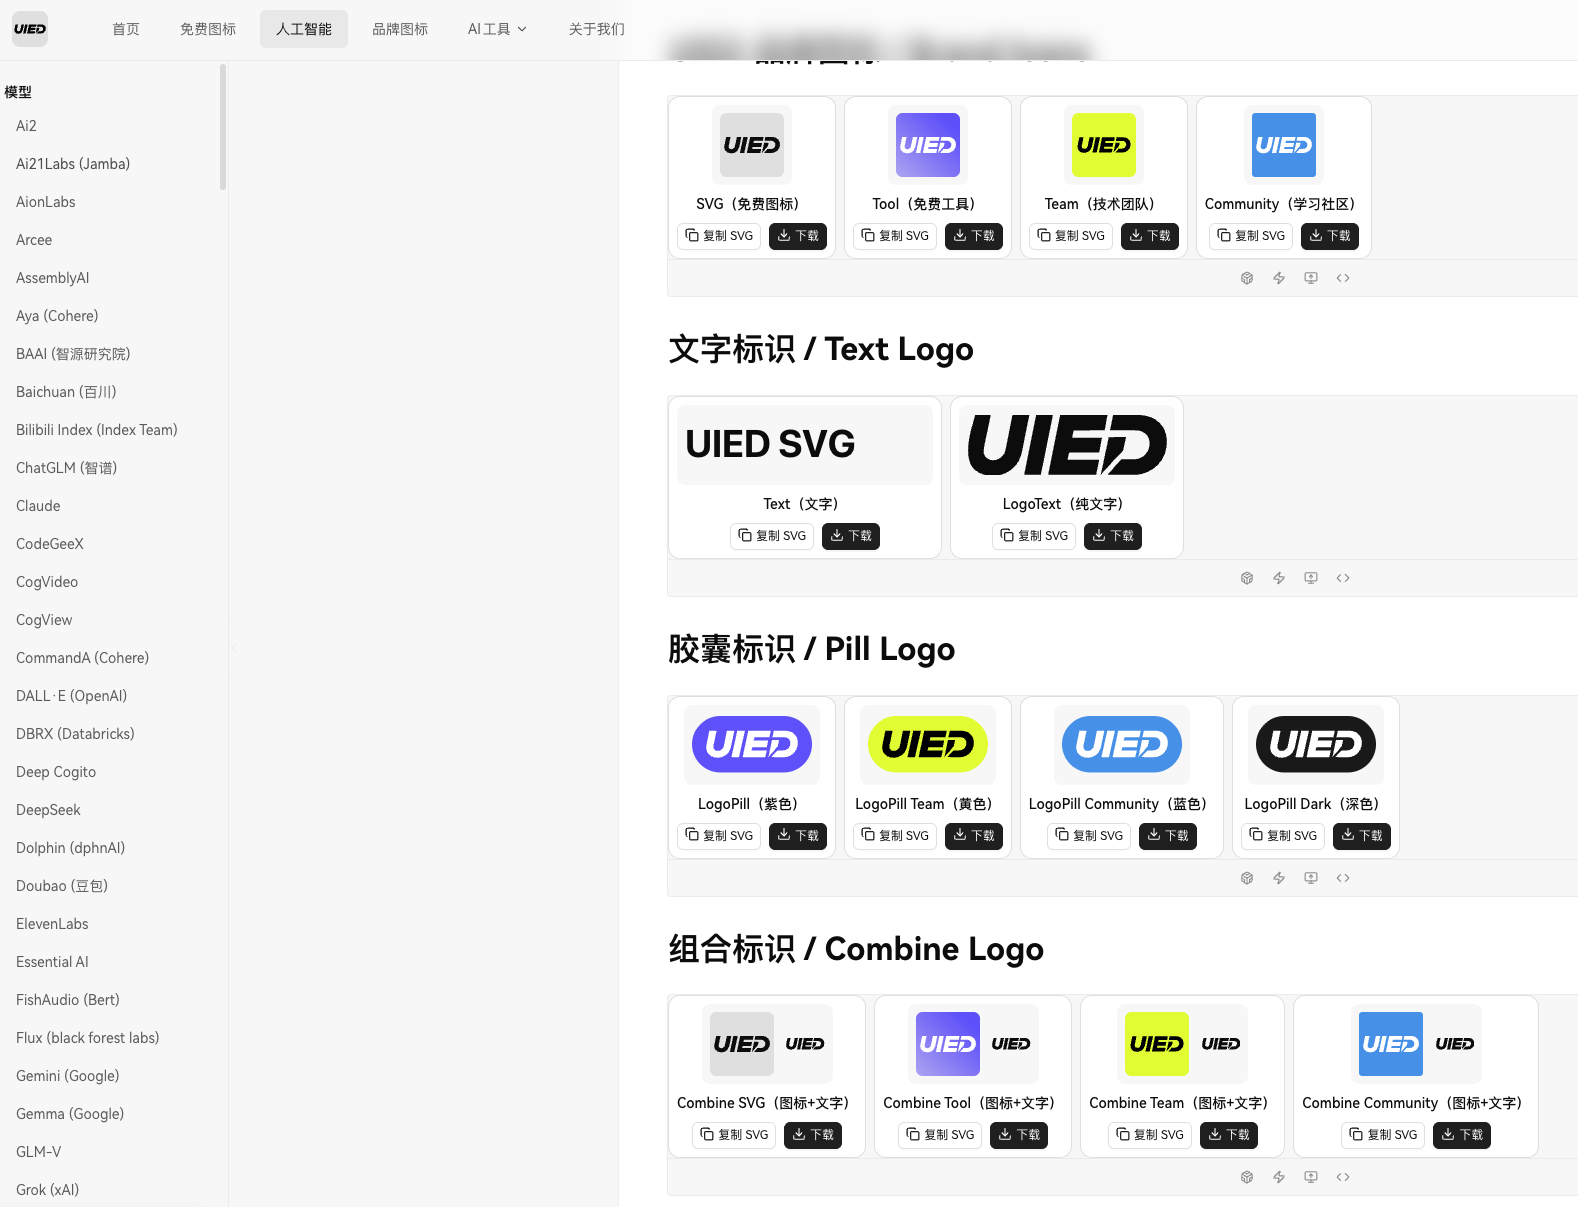Open CodeSandbox cube icon under Pill Logo cards
1578x1207 pixels.
pyautogui.click(x=1247, y=878)
